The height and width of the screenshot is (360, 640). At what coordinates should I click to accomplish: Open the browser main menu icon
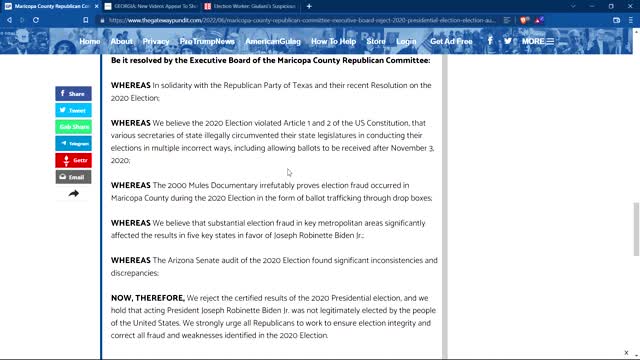[631, 20]
